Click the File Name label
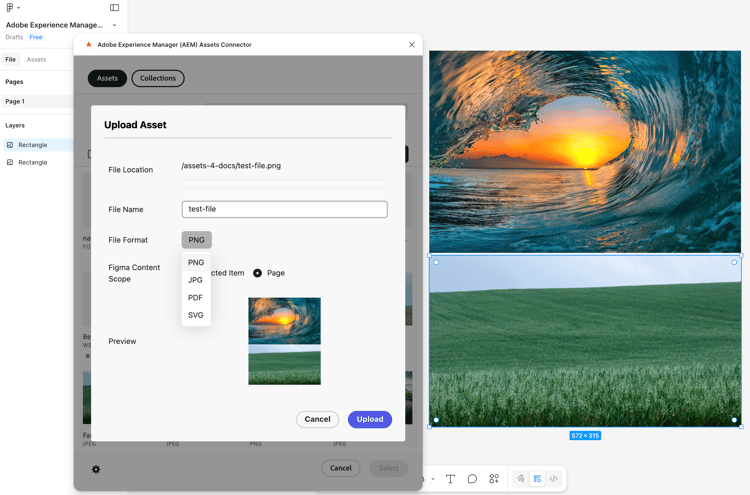This screenshot has height=495, width=750. tap(126, 209)
